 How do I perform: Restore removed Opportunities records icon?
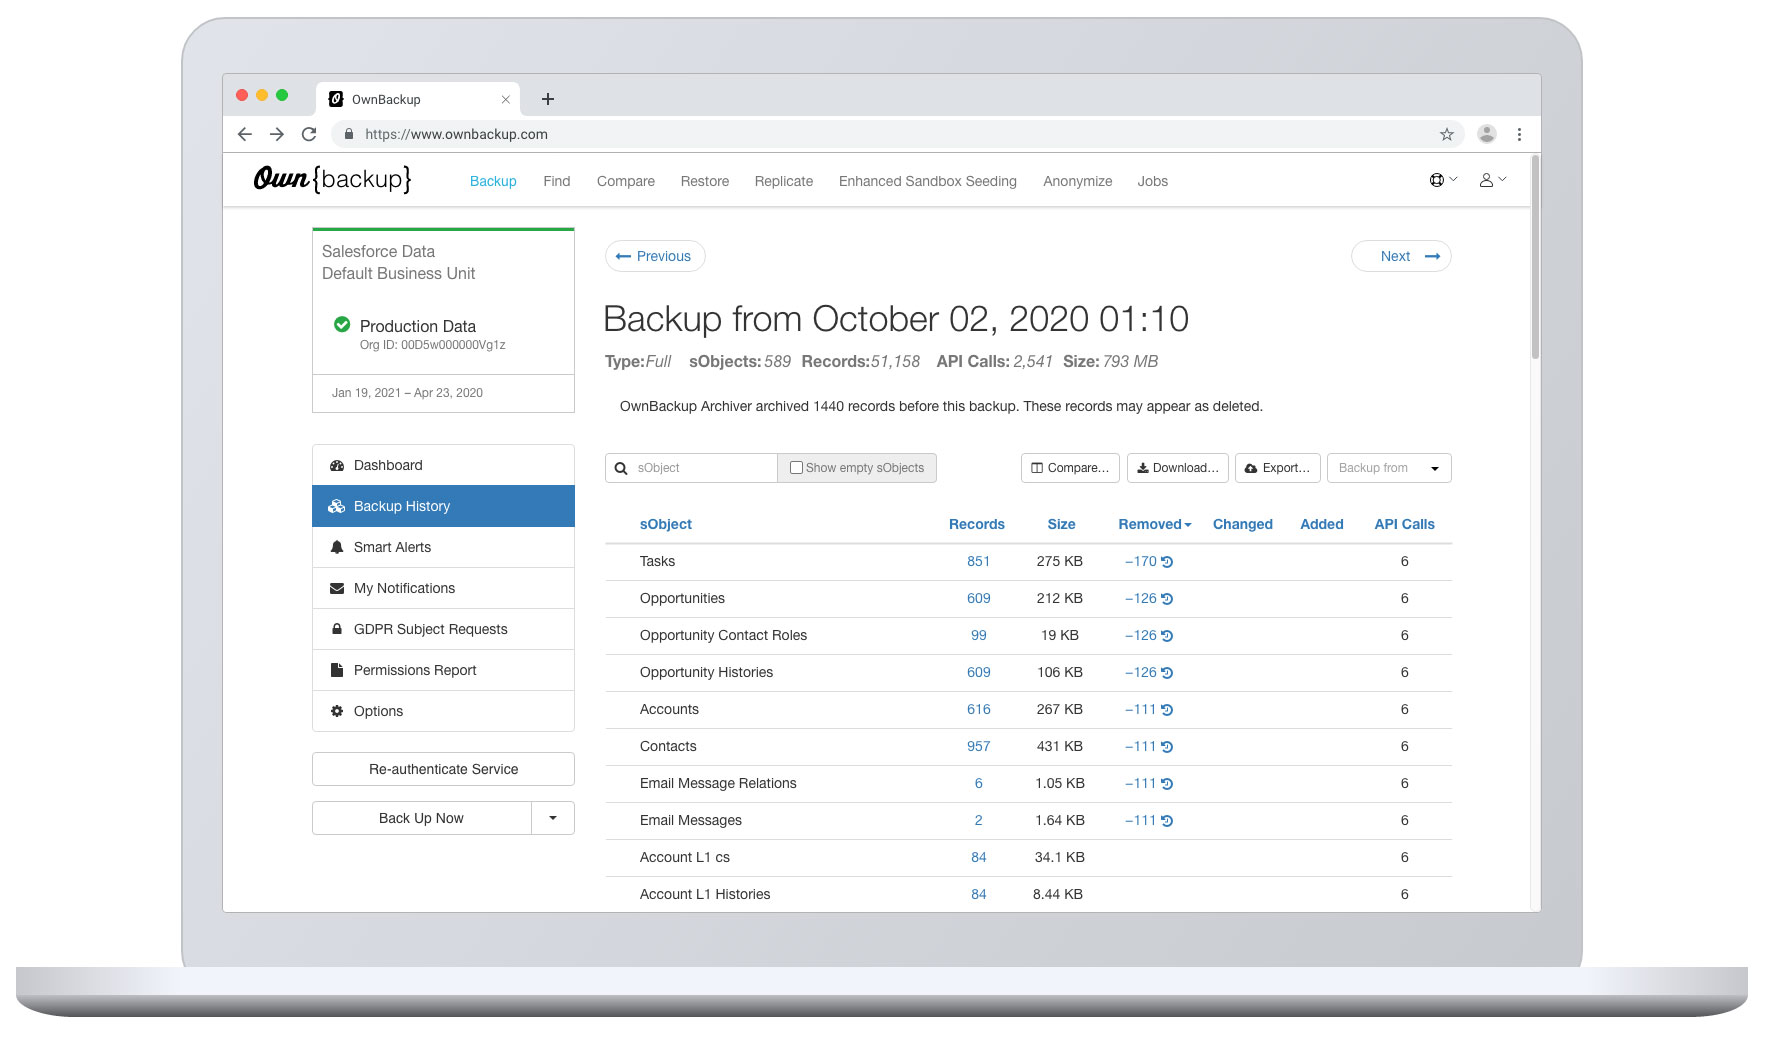point(1167,599)
